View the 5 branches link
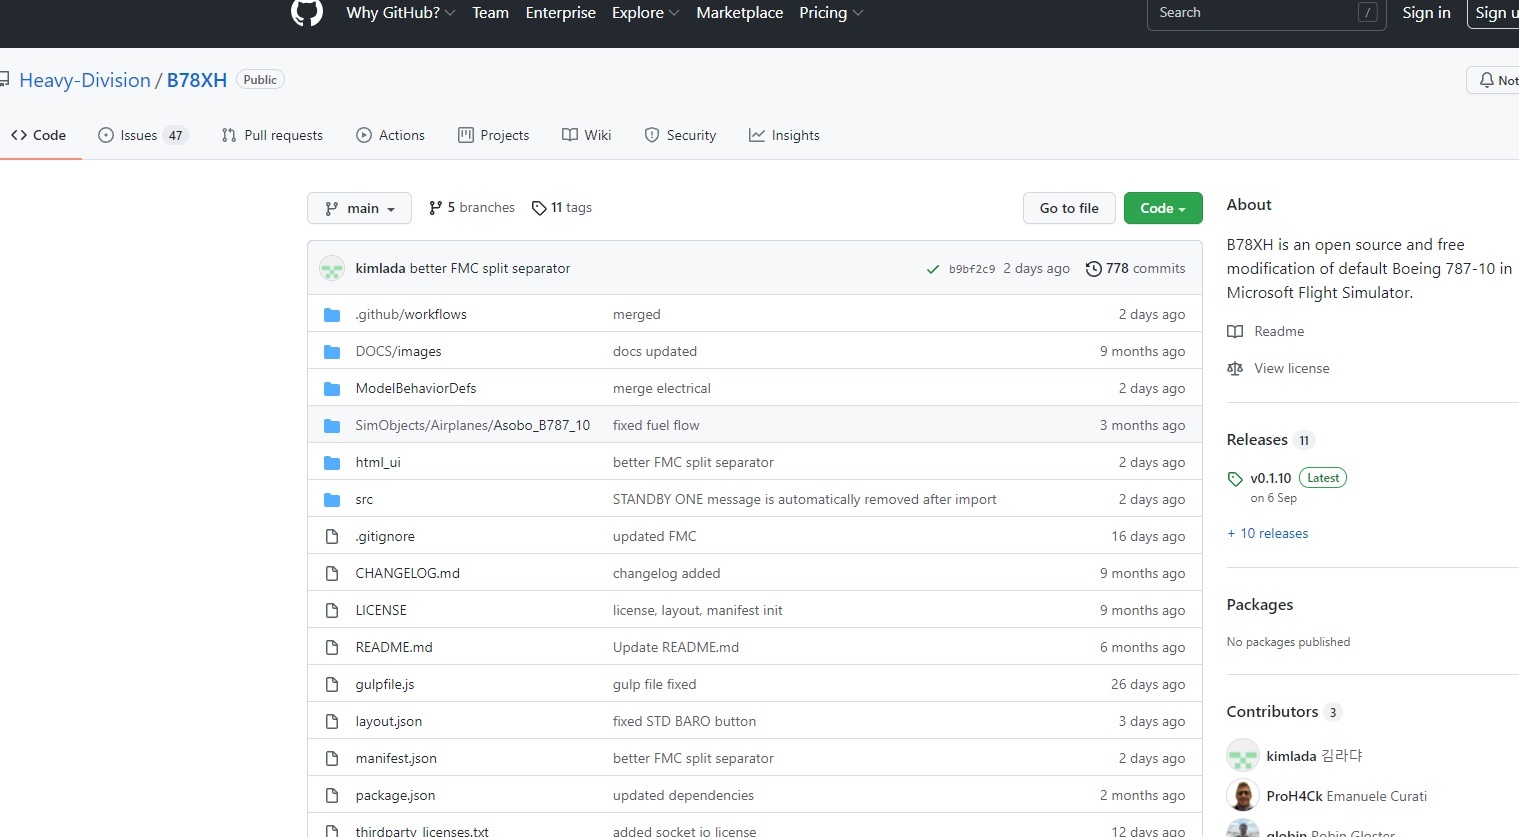 pos(471,208)
